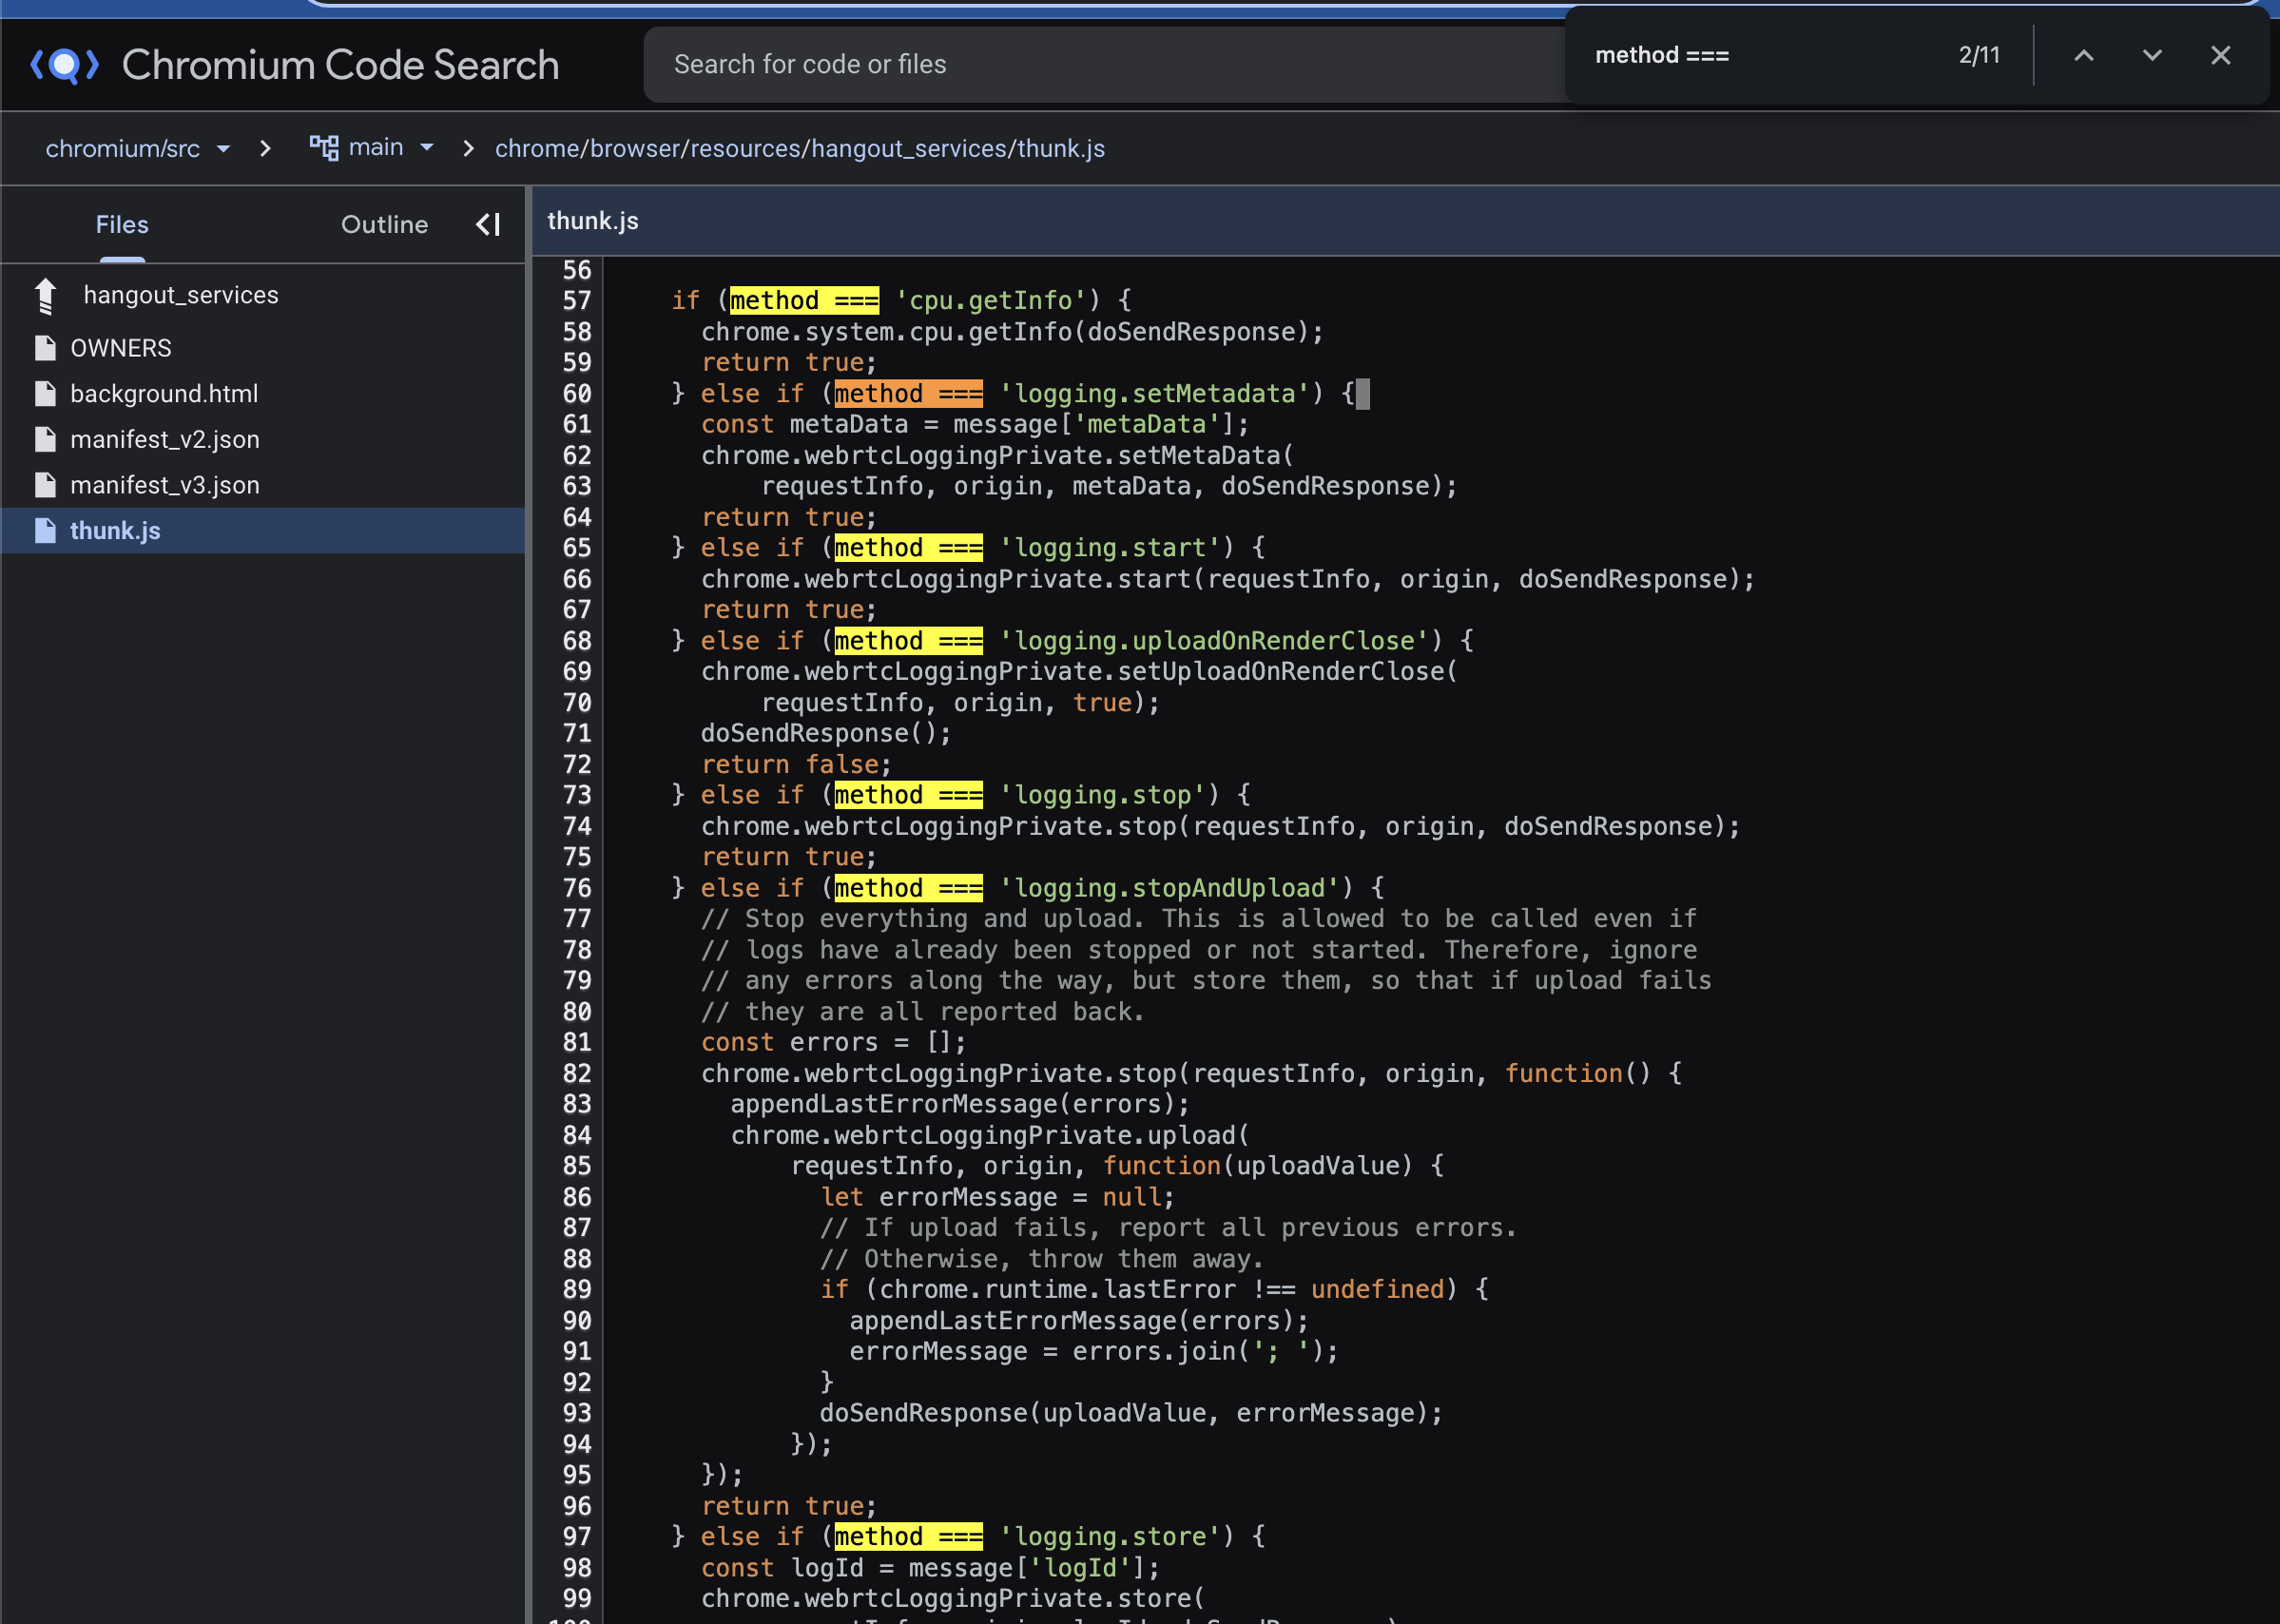2280x1624 pixels.
Task: Click 'return false;' on line 72
Action: coord(796,765)
